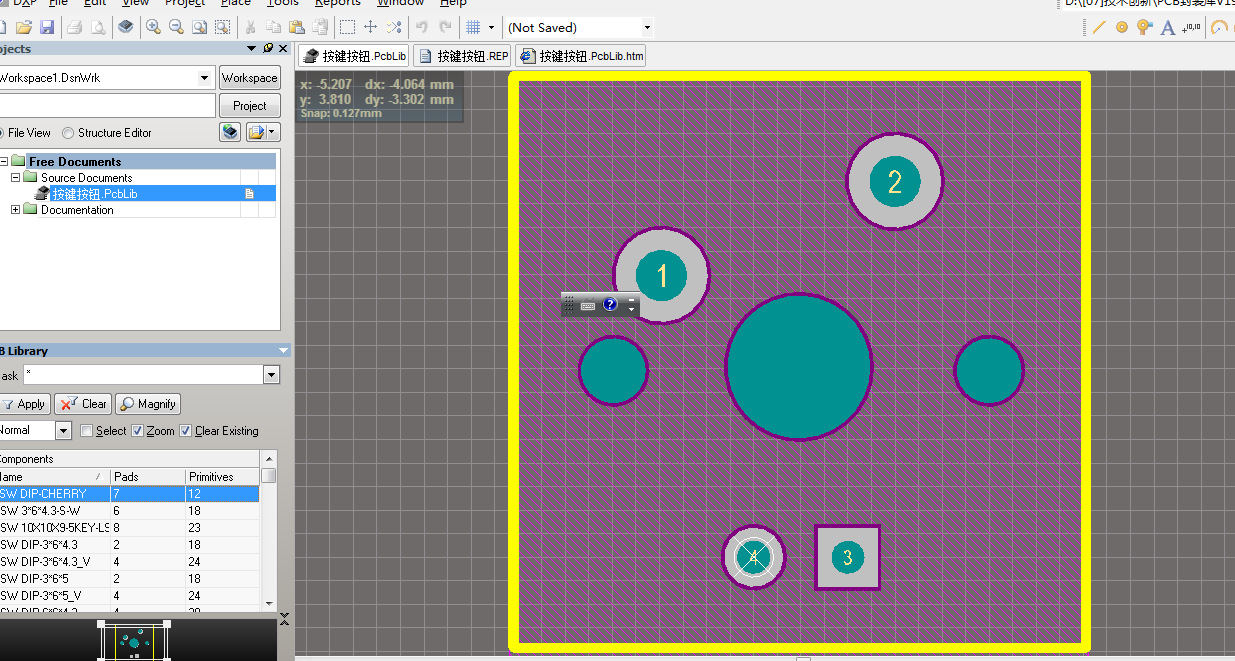Open the Help menu
This screenshot has width=1235, height=661.
(453, 3)
